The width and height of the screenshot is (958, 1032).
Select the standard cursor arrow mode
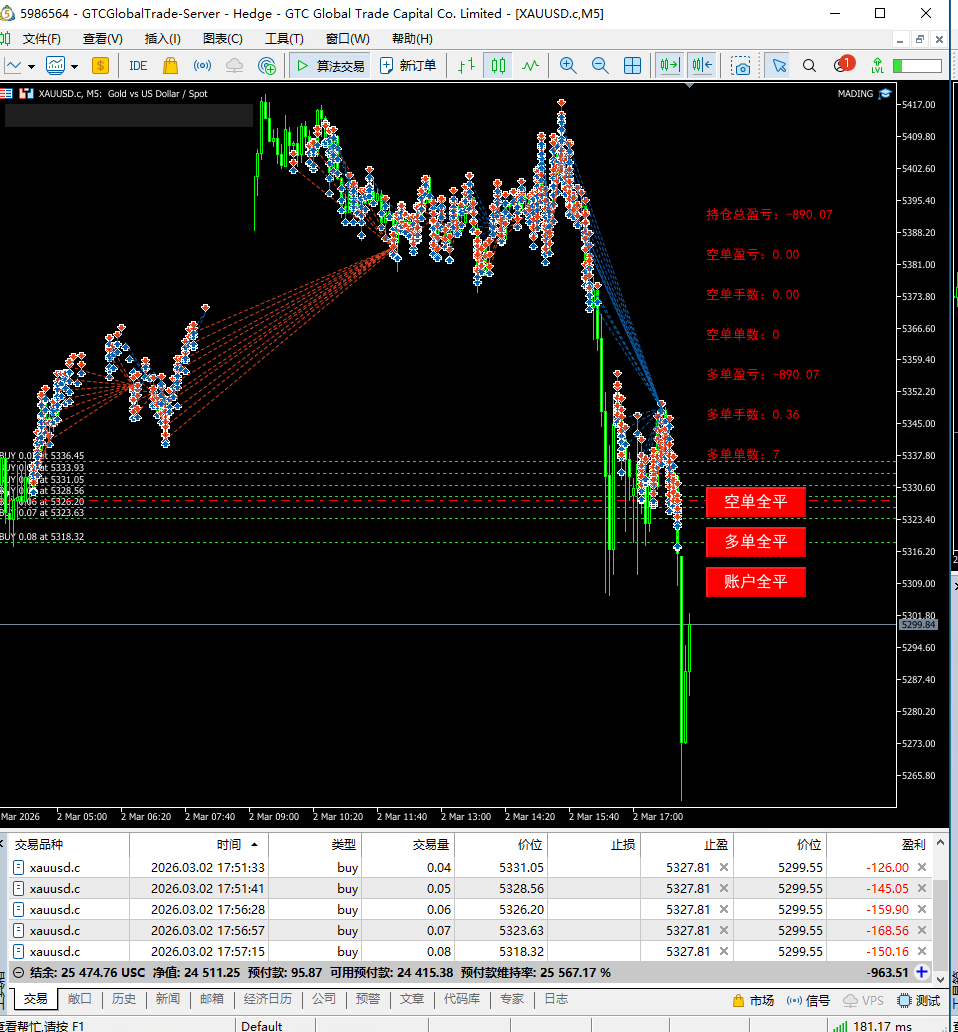[779, 66]
